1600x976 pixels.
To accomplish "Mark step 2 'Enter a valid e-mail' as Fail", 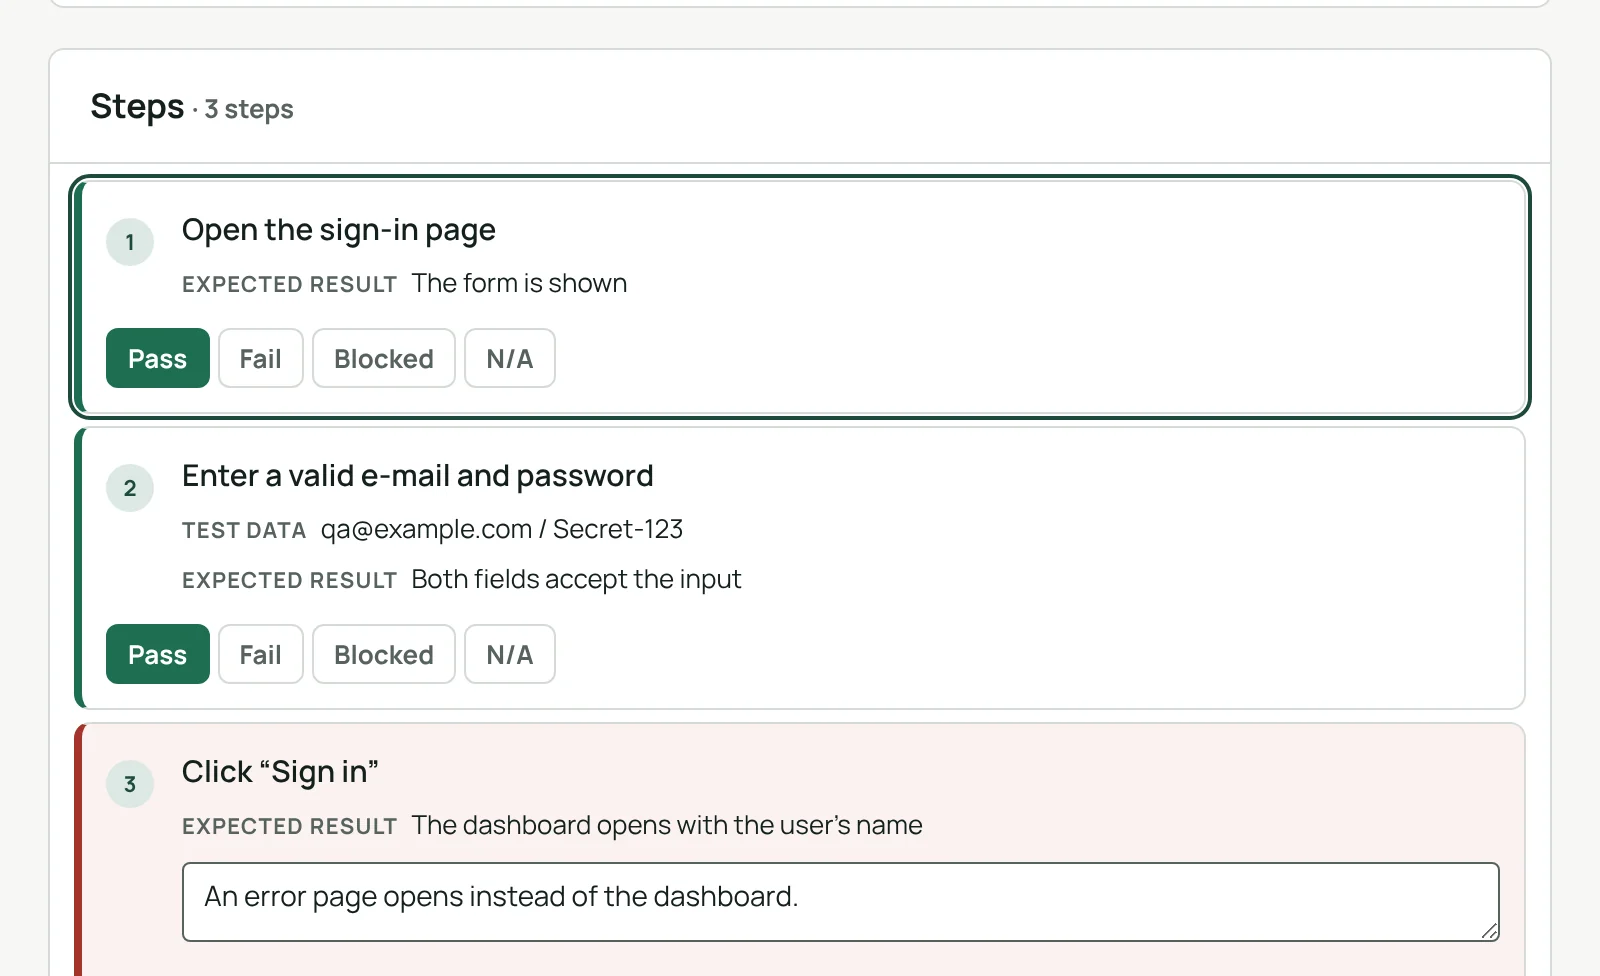I will [261, 654].
